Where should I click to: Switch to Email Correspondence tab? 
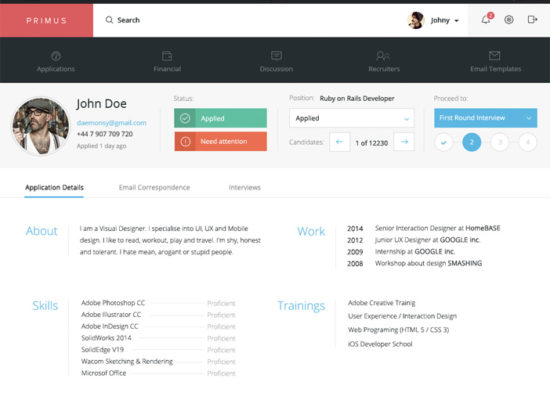tap(154, 187)
